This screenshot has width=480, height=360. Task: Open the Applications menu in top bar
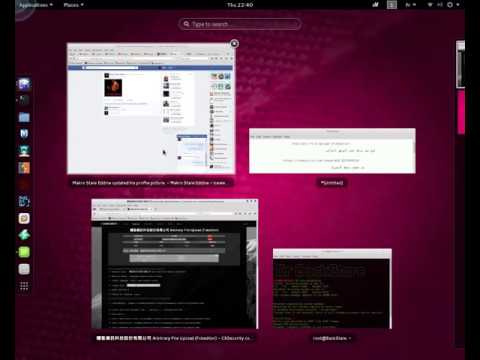tap(35, 5)
